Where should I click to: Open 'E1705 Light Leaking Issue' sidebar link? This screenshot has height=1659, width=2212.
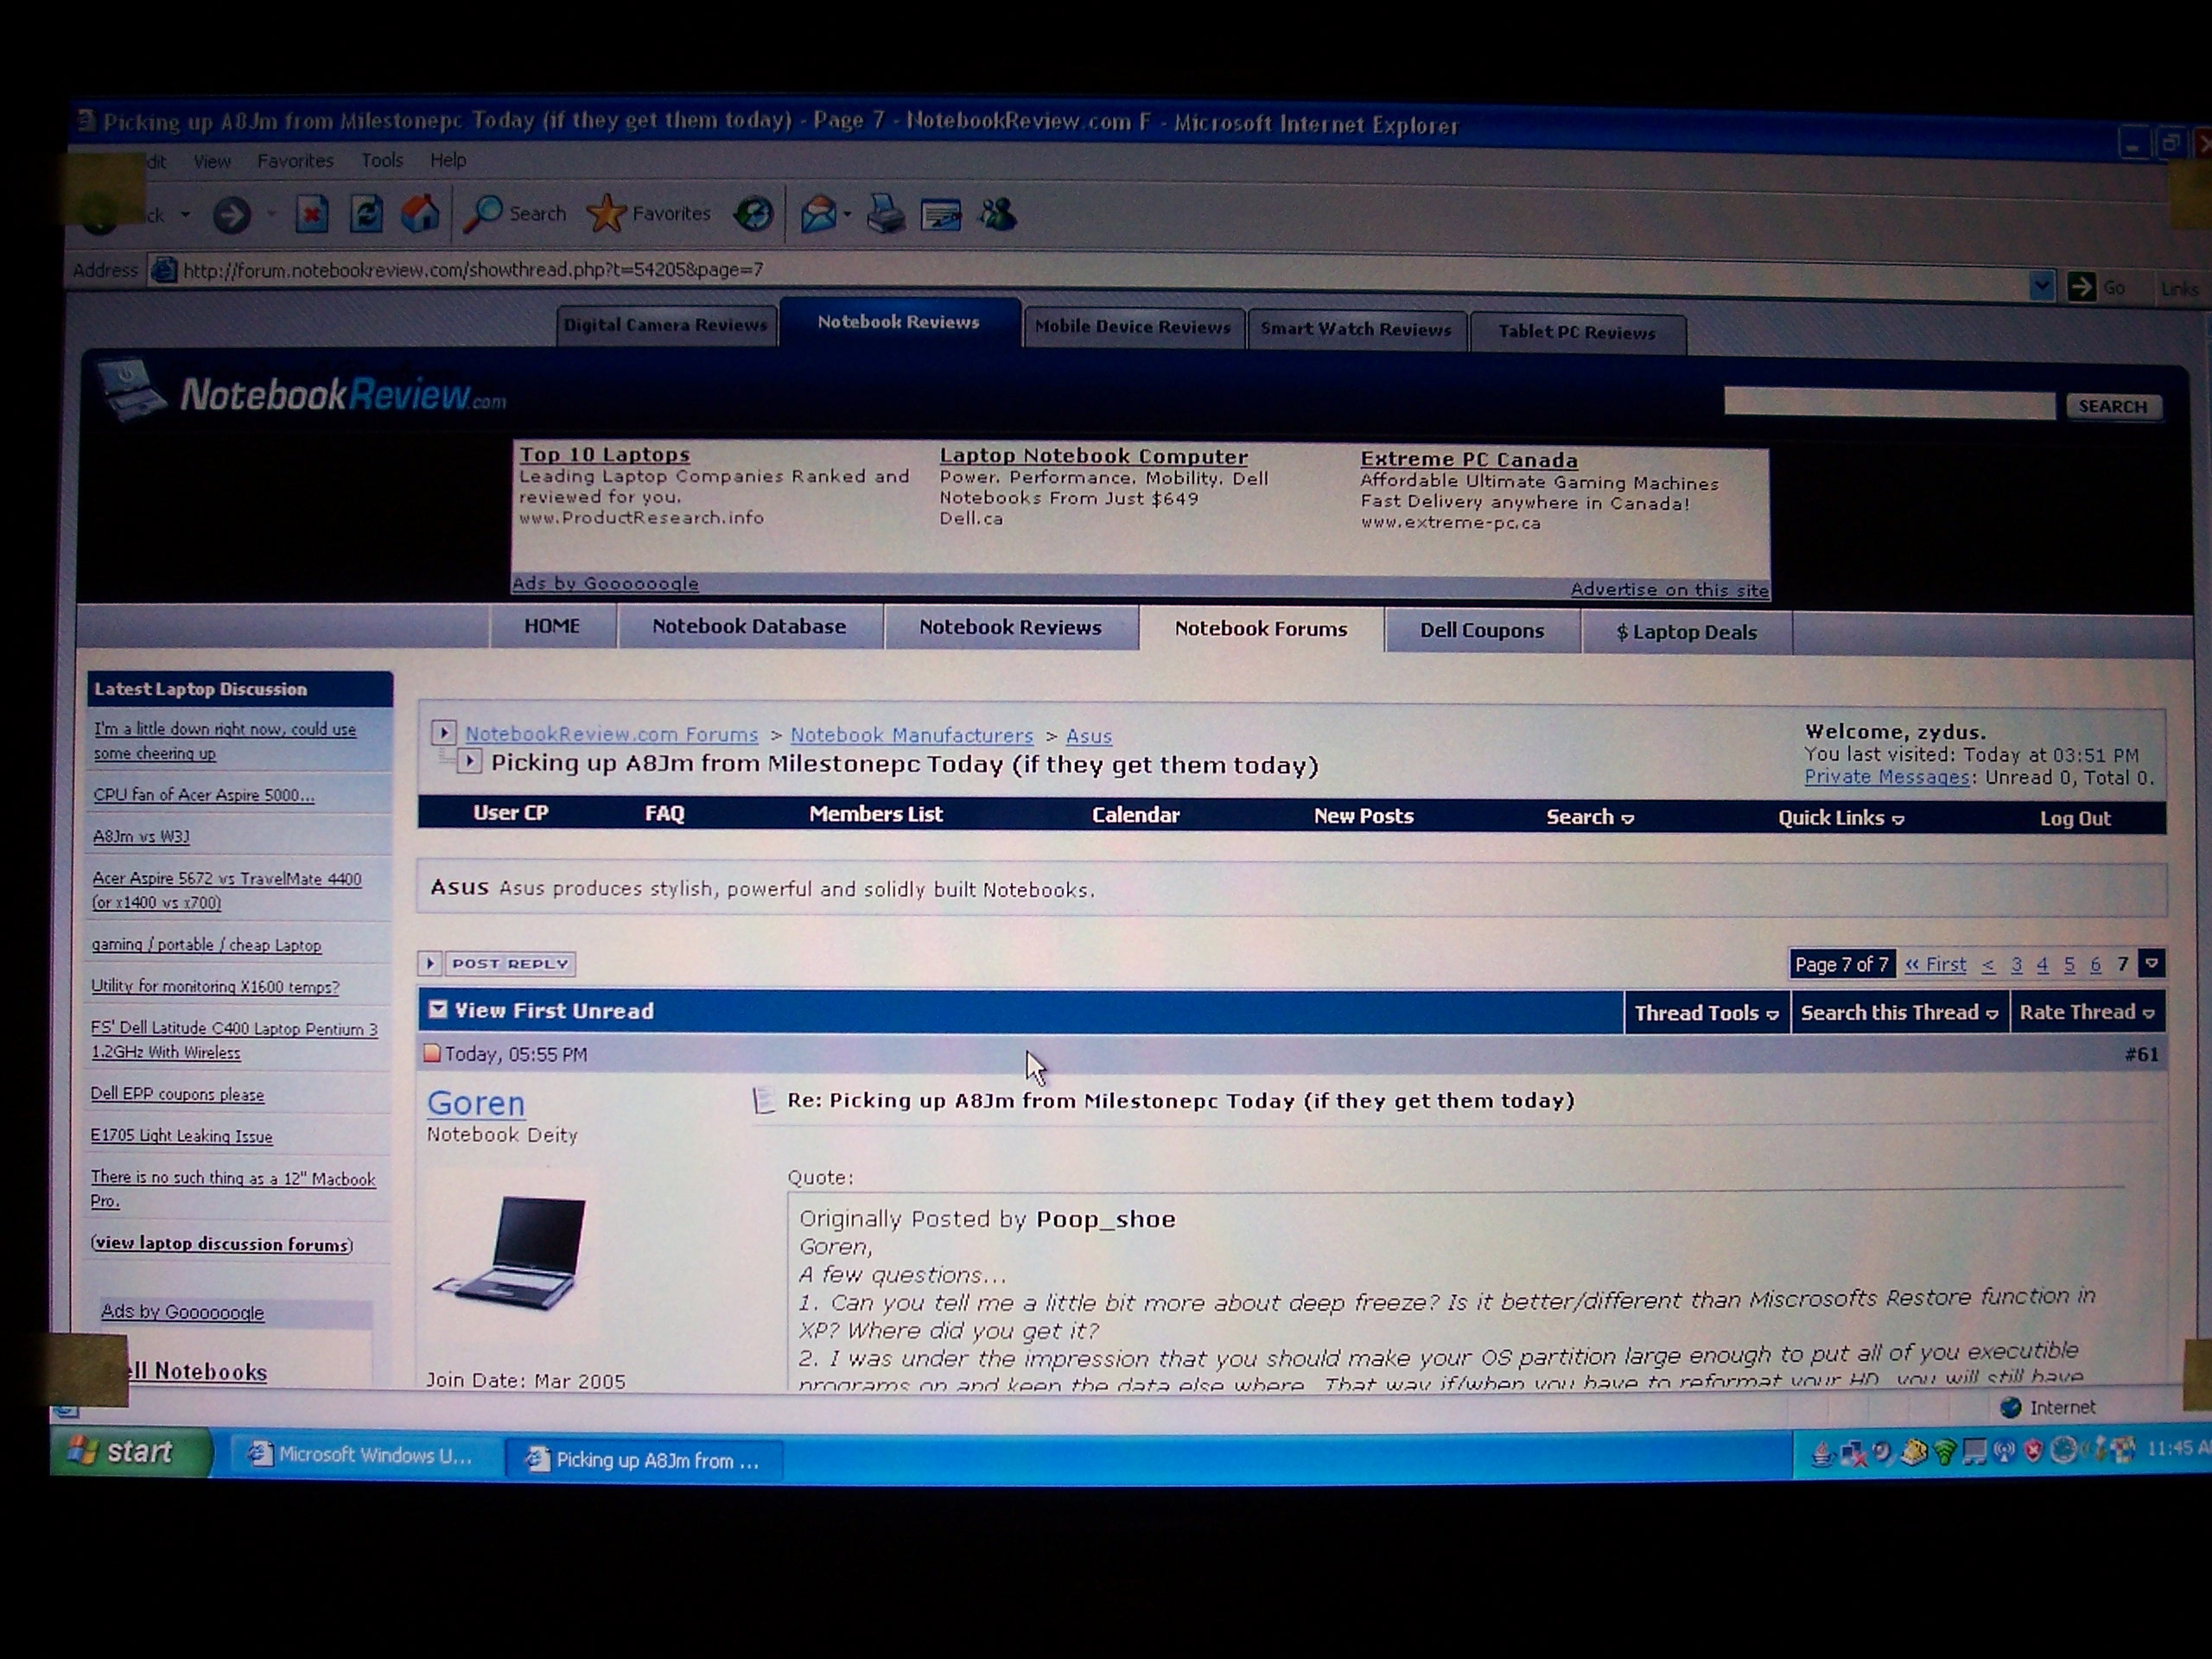coord(181,1136)
